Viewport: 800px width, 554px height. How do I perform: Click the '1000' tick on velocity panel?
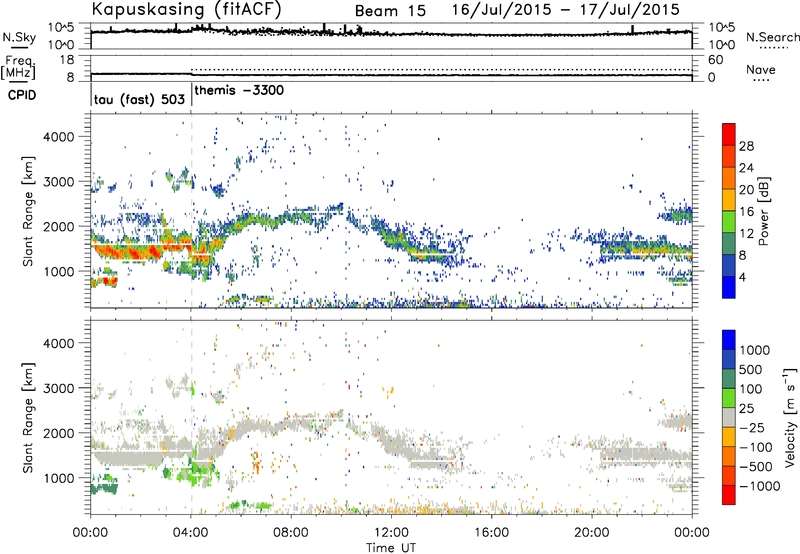tap(58, 478)
